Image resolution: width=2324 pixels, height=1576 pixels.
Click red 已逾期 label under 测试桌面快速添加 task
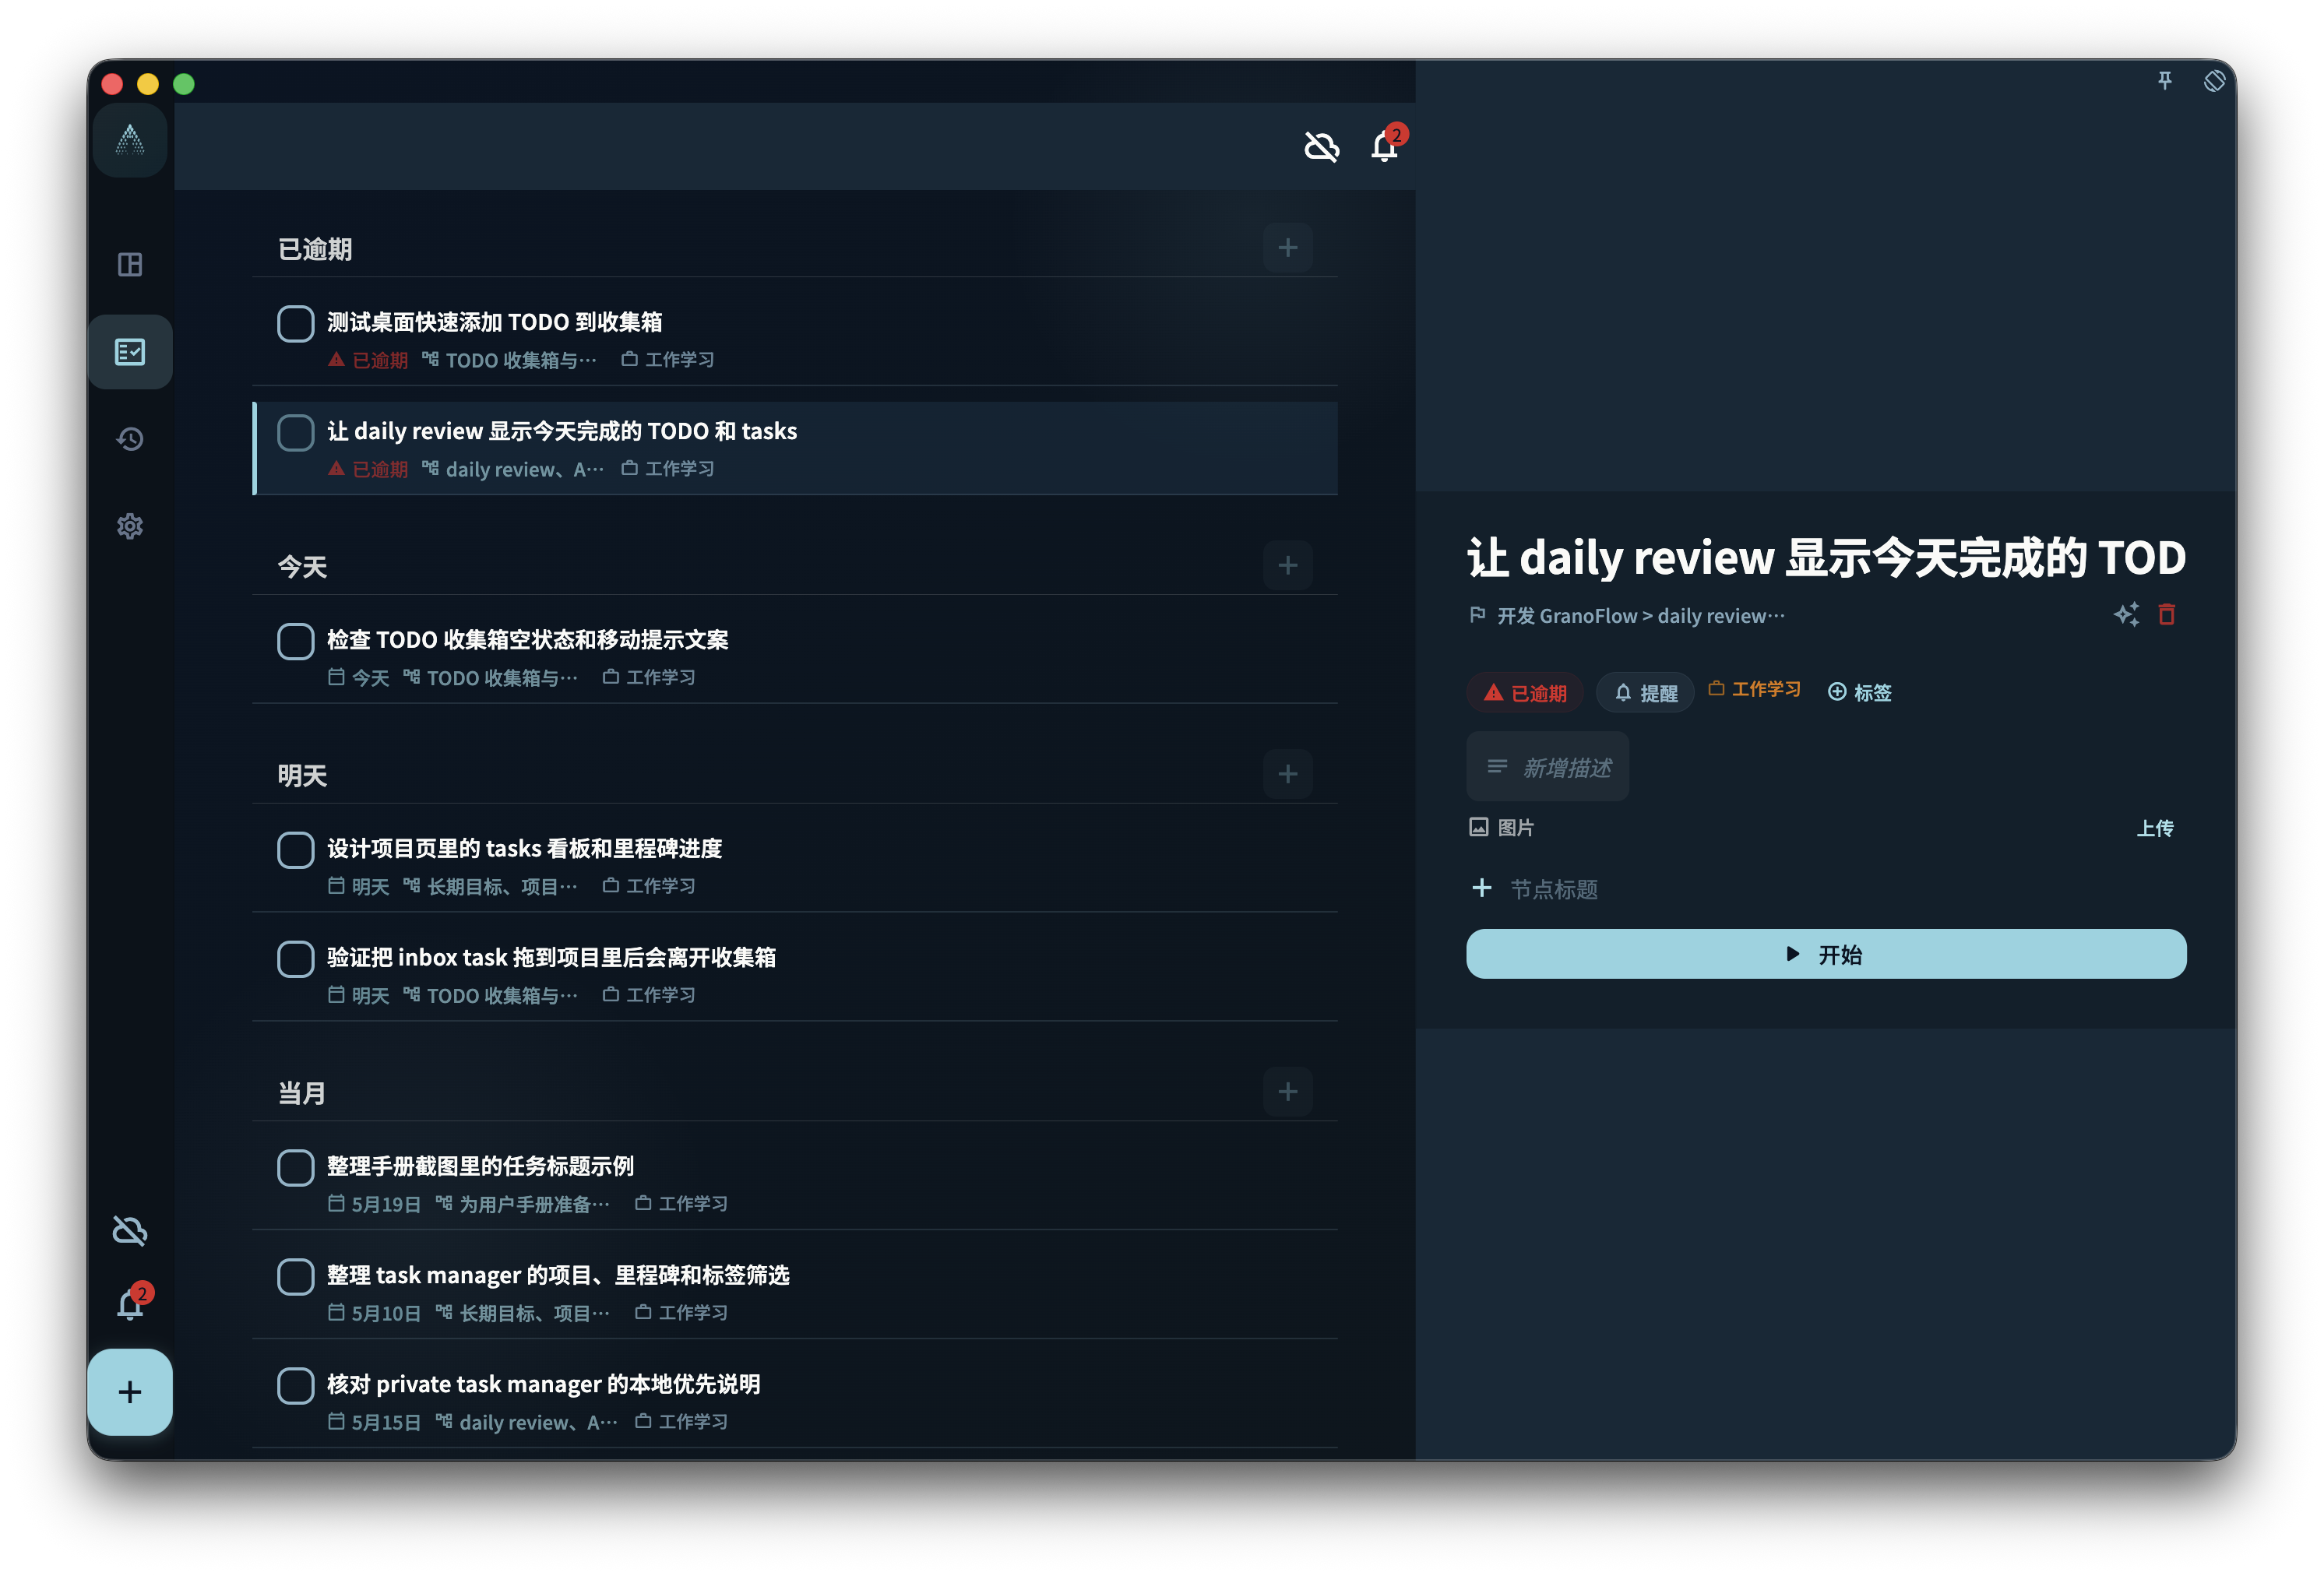(x=368, y=360)
